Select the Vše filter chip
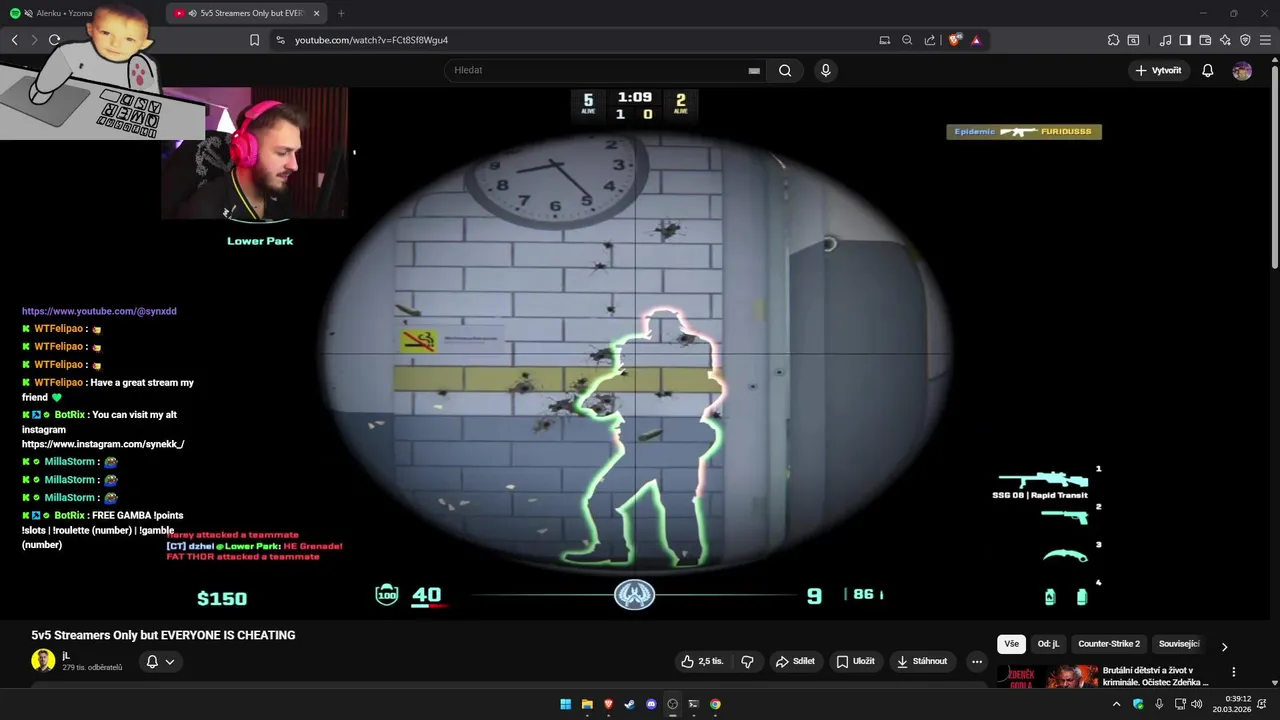This screenshot has height=720, width=1280. point(1011,644)
